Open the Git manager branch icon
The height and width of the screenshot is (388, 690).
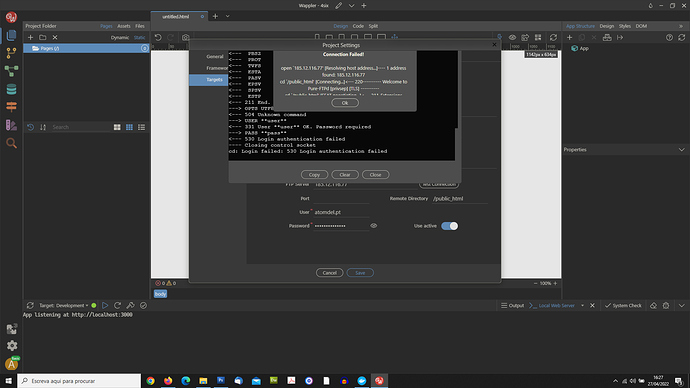point(11,53)
